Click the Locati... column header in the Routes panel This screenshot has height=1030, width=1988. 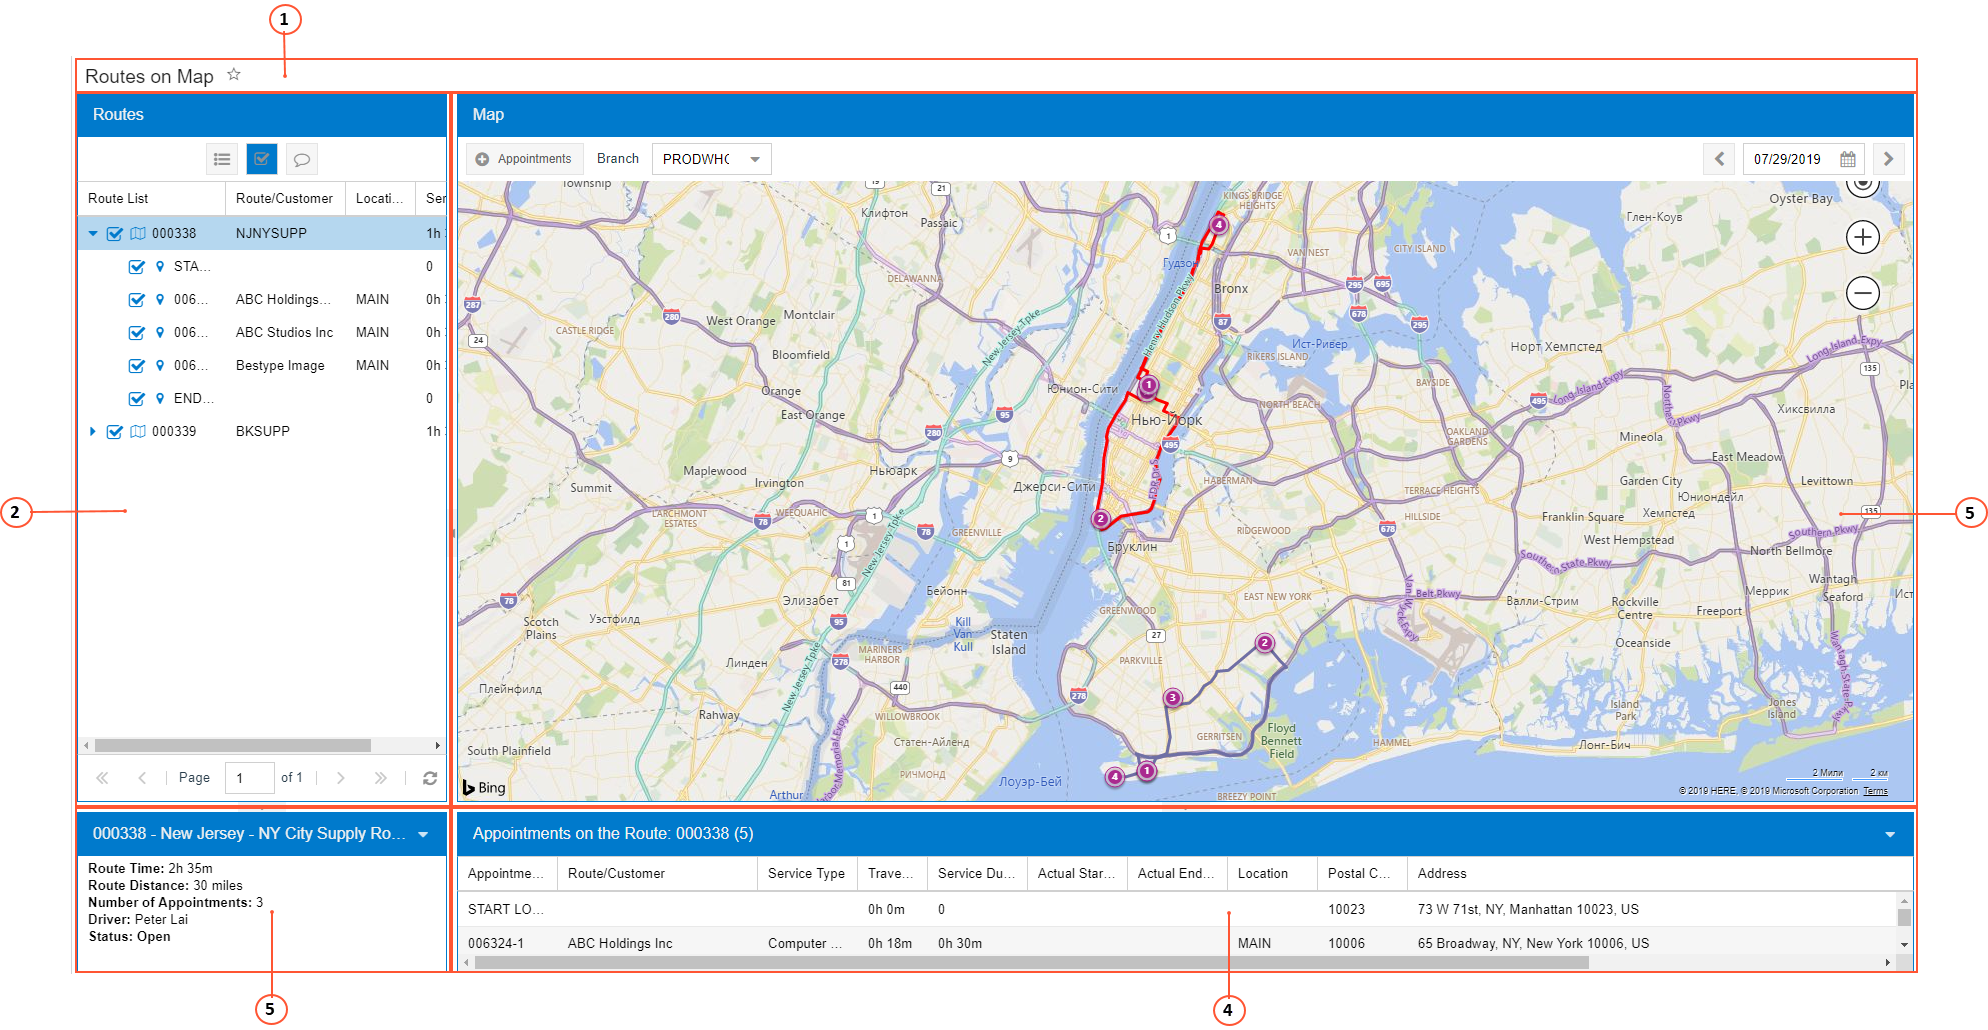tap(380, 198)
